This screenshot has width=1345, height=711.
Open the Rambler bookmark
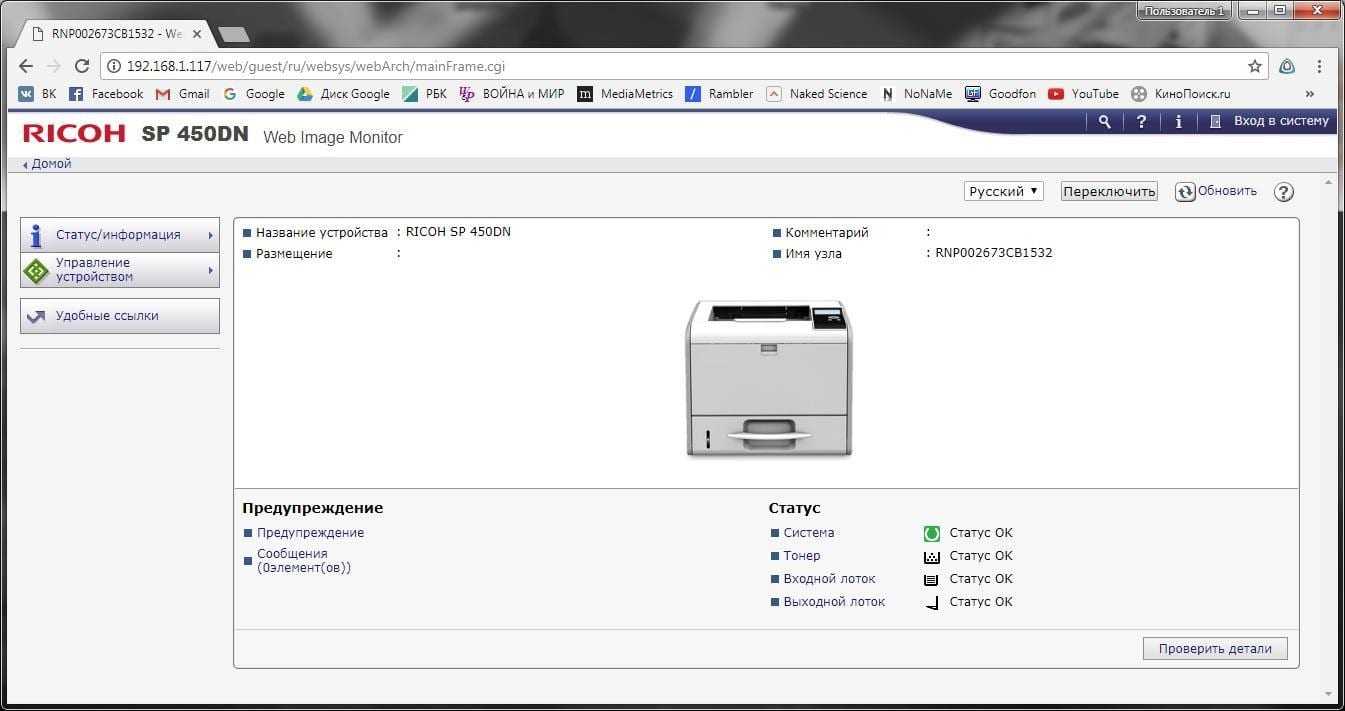[x=719, y=94]
